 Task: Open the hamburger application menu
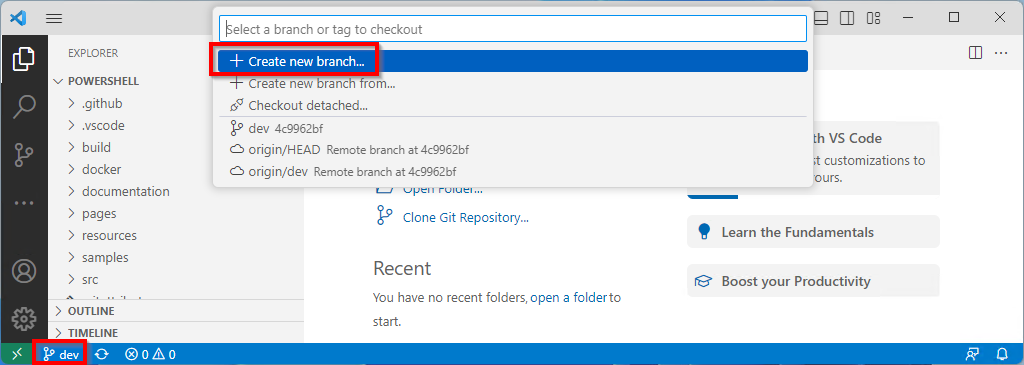[54, 18]
